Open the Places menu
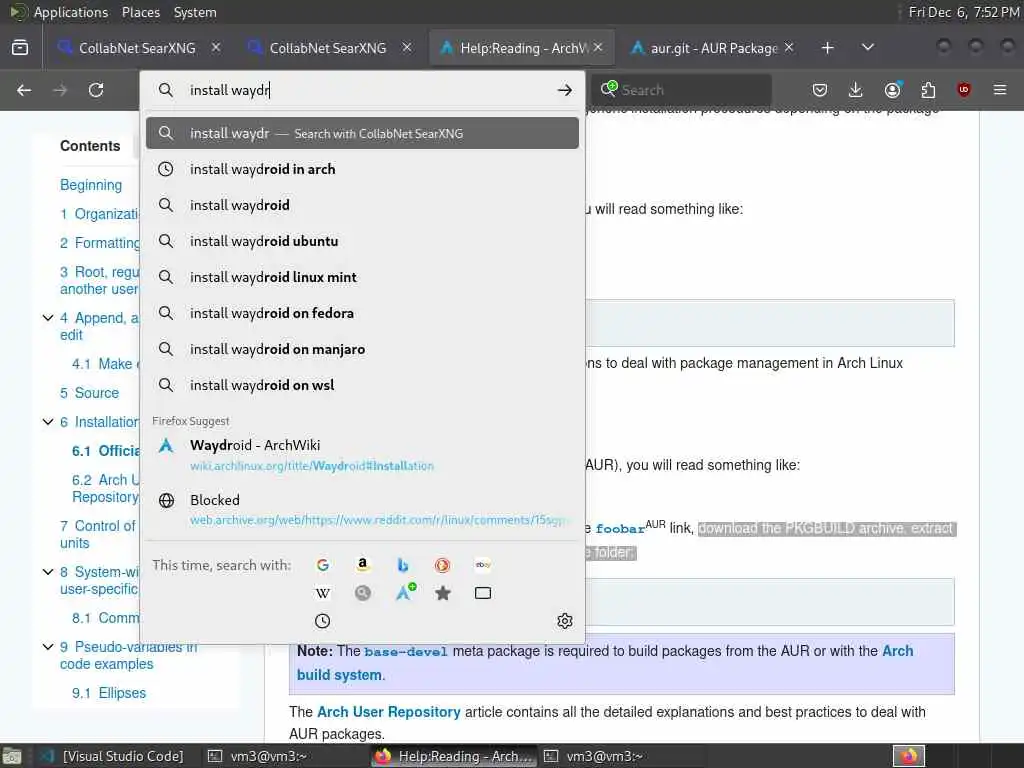 click(140, 12)
